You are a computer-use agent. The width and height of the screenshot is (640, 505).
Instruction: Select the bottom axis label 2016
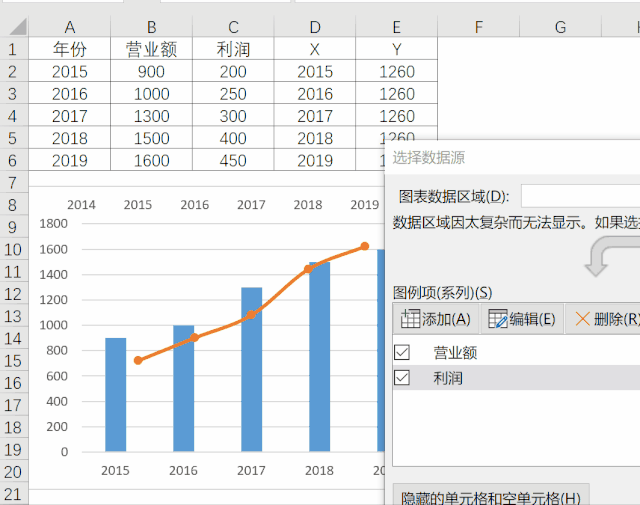click(183, 470)
